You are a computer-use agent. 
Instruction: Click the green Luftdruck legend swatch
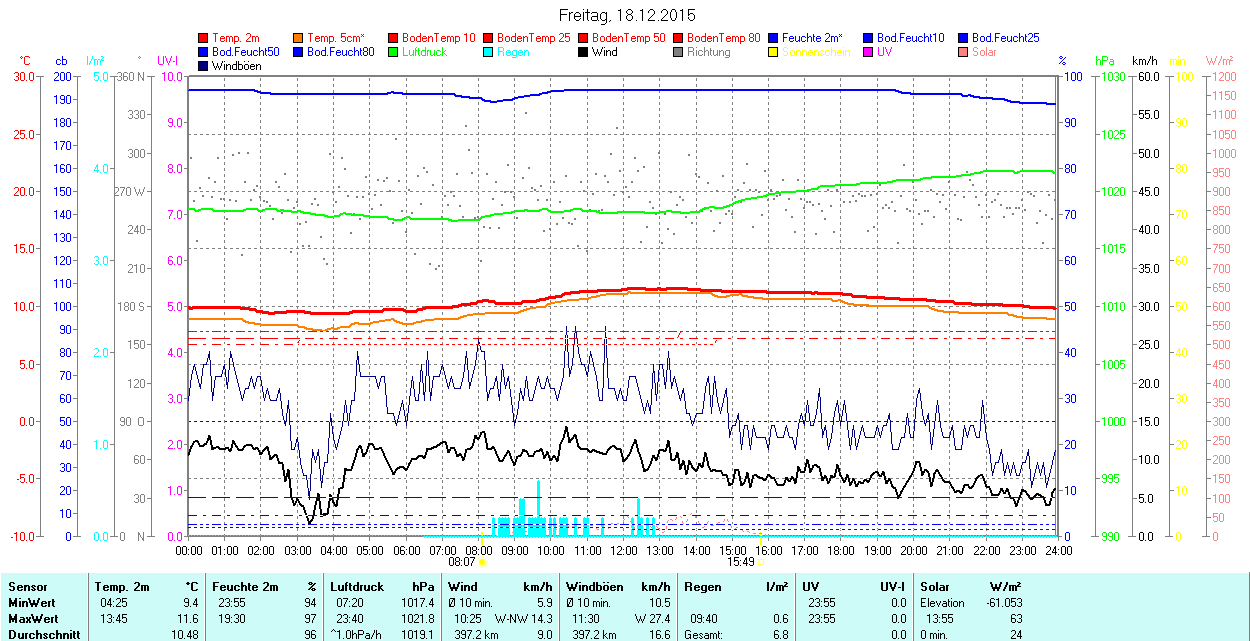[x=394, y=52]
